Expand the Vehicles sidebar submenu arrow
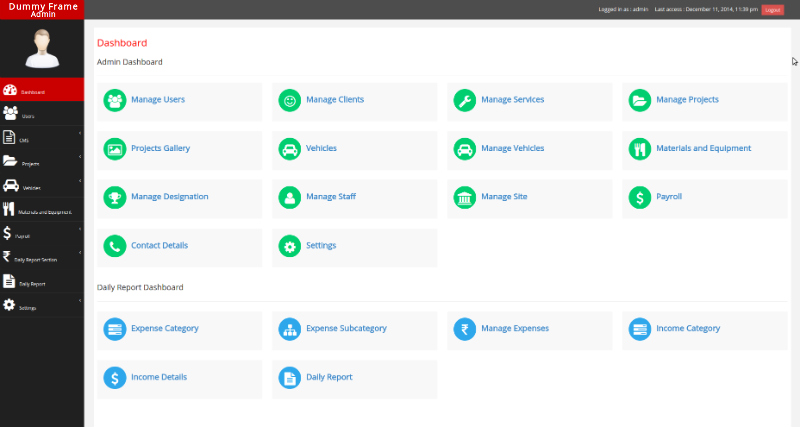The height and width of the screenshot is (427, 800). pos(79,181)
